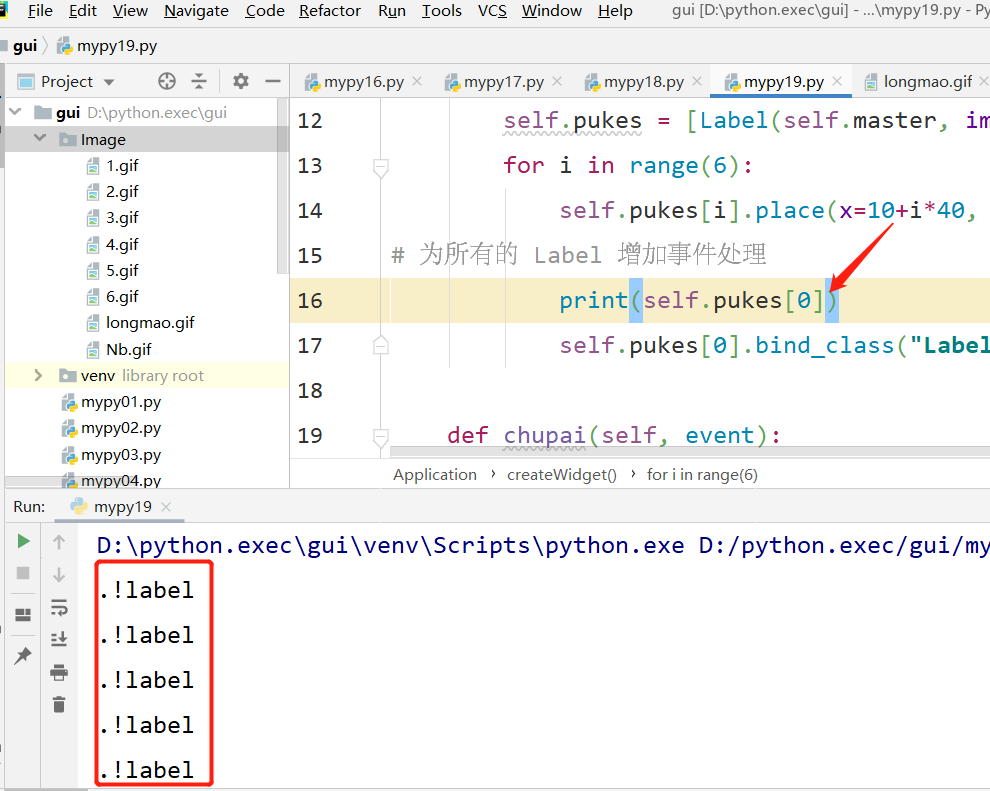
Task: Click the Pin Tab icon in Run panel
Action: point(23,655)
